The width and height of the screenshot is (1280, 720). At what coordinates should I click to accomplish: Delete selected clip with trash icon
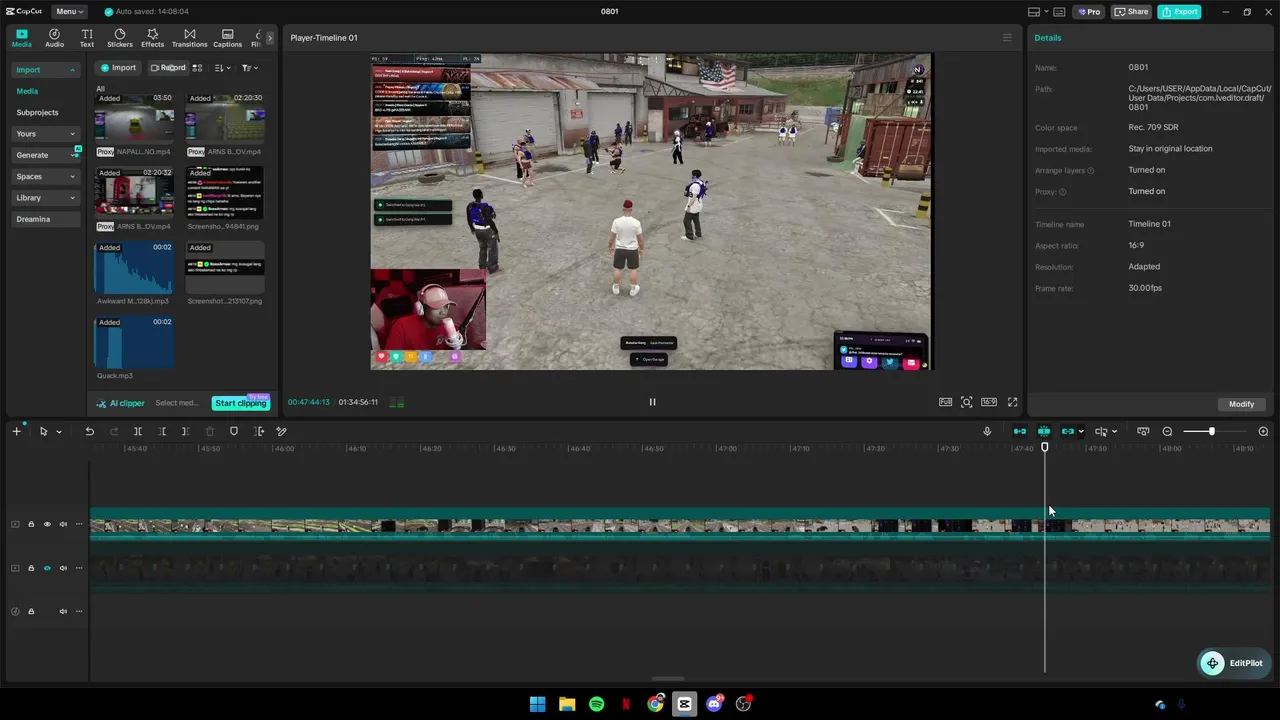[x=210, y=432]
